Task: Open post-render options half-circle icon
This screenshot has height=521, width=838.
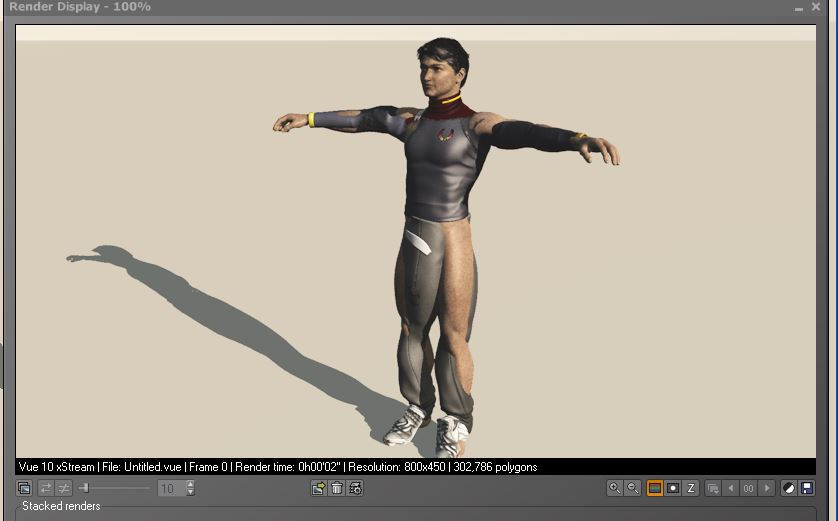Action: [x=789, y=488]
